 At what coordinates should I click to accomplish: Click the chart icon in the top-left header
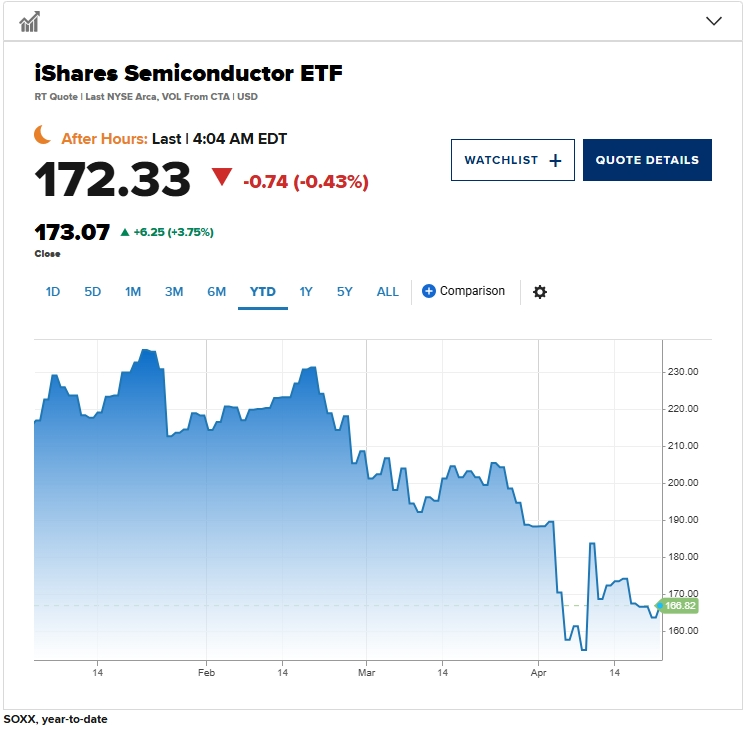point(29,21)
